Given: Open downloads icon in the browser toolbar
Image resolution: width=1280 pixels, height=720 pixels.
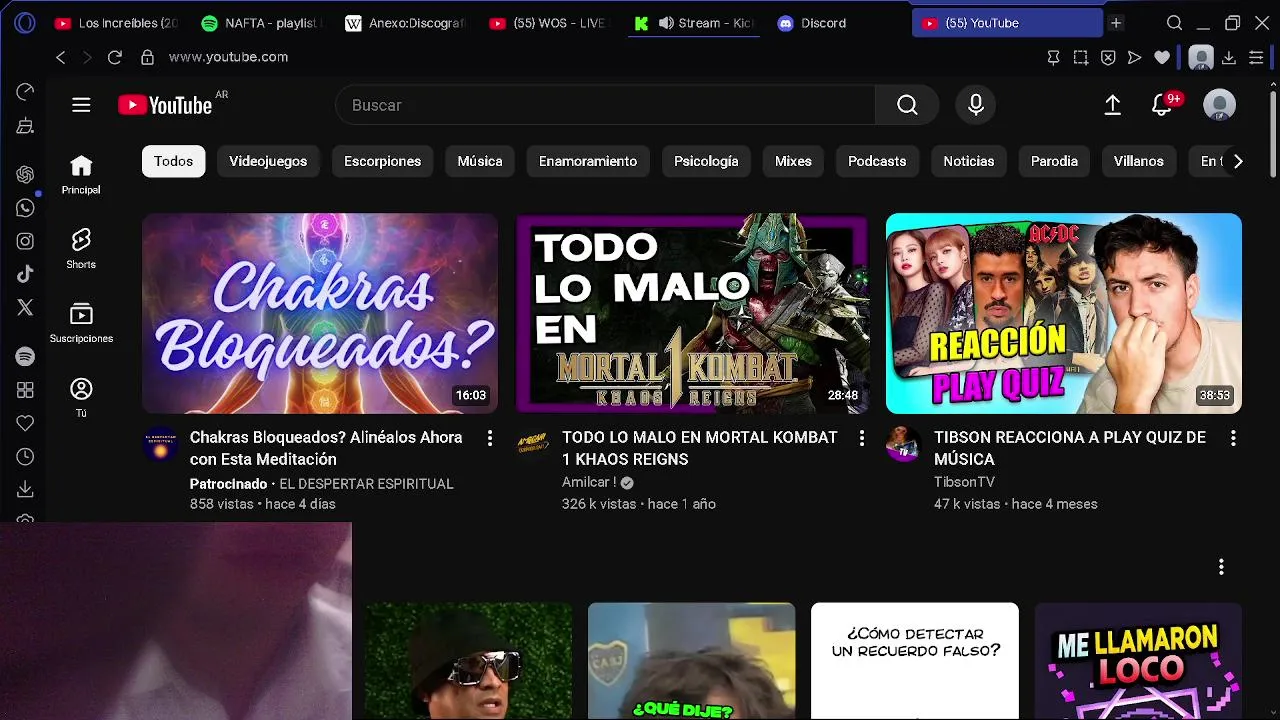Looking at the screenshot, I should click(1229, 57).
